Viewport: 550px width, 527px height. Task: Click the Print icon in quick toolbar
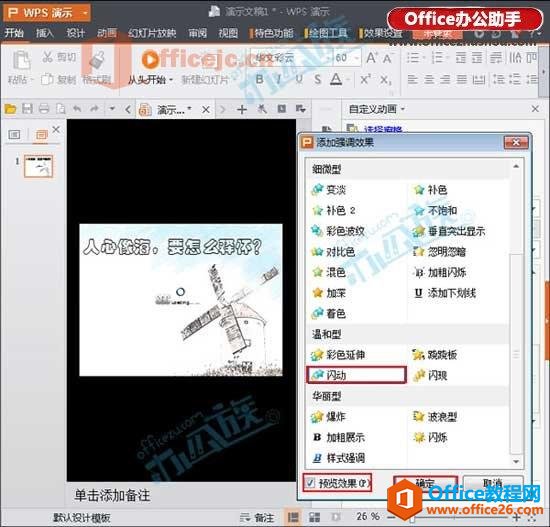click(x=44, y=109)
